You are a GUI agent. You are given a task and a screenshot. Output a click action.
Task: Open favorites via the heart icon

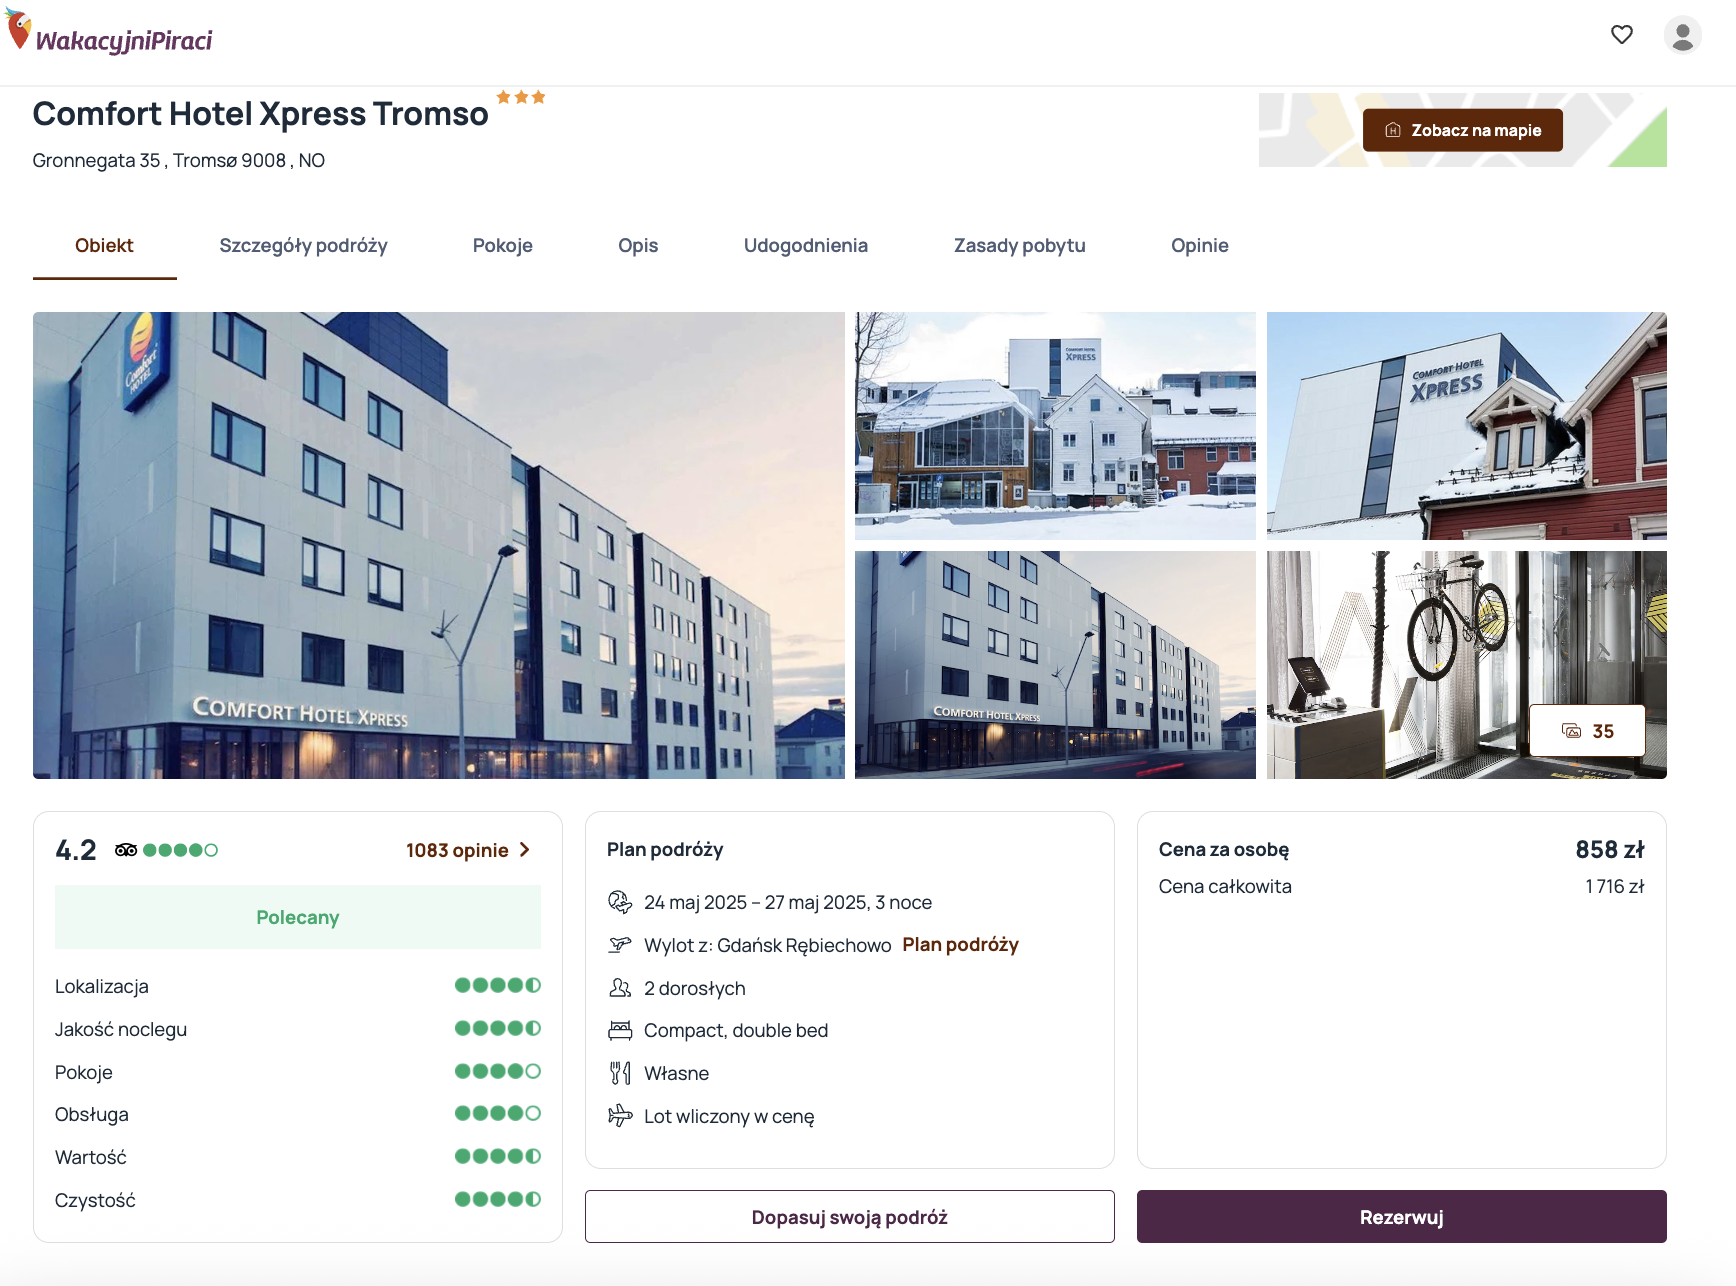click(1622, 35)
